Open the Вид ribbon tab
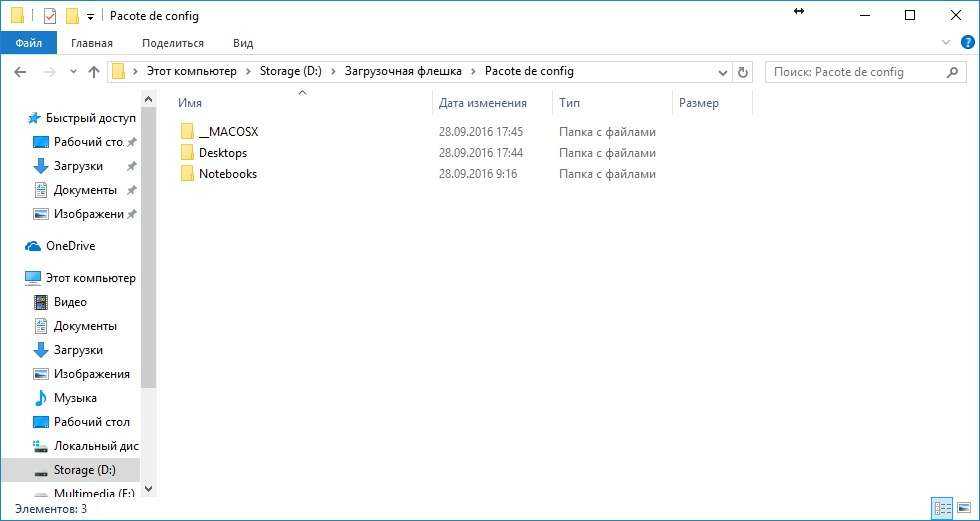The width and height of the screenshot is (980, 521). pyautogui.click(x=243, y=43)
